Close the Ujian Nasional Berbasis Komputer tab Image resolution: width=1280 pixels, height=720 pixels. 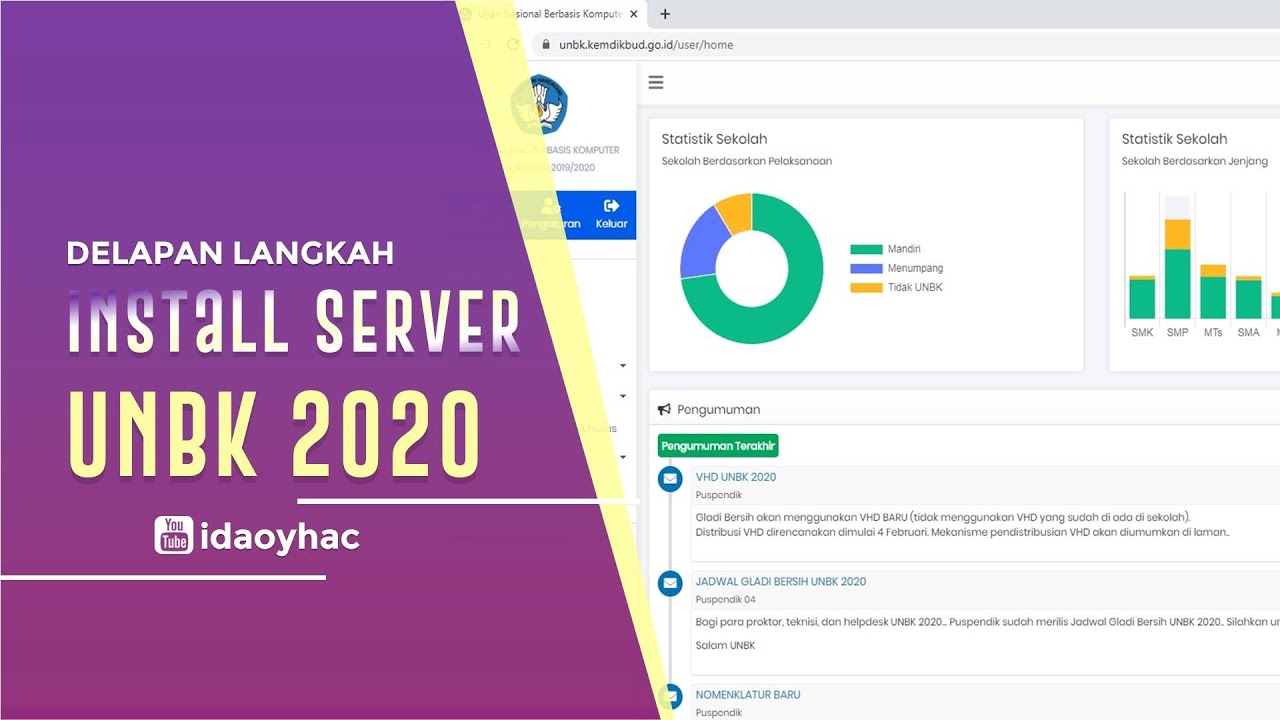(x=633, y=14)
